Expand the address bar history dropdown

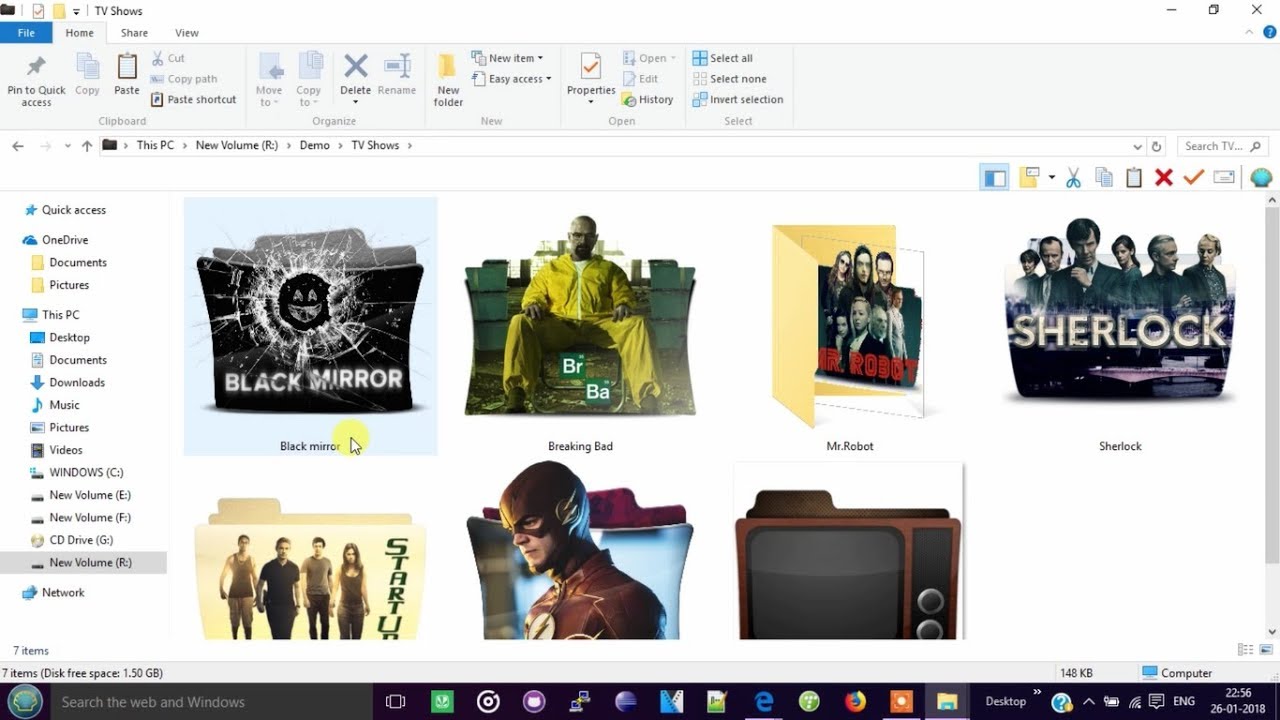(1137, 145)
